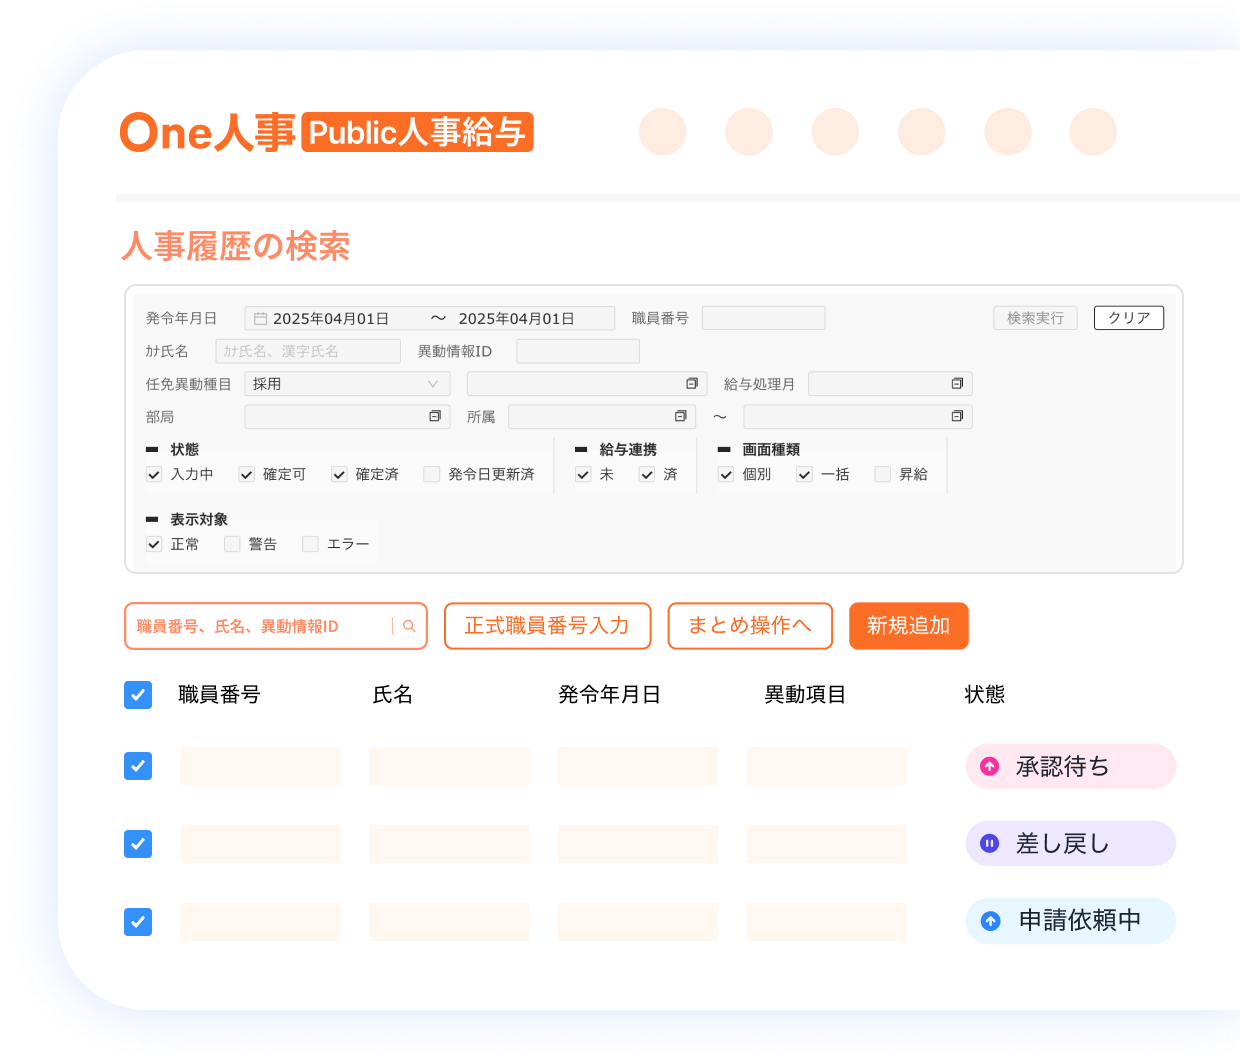Collapse the 給与連携 section minus icon
Screen dimensions: 1240x1056
pyautogui.click(x=581, y=450)
